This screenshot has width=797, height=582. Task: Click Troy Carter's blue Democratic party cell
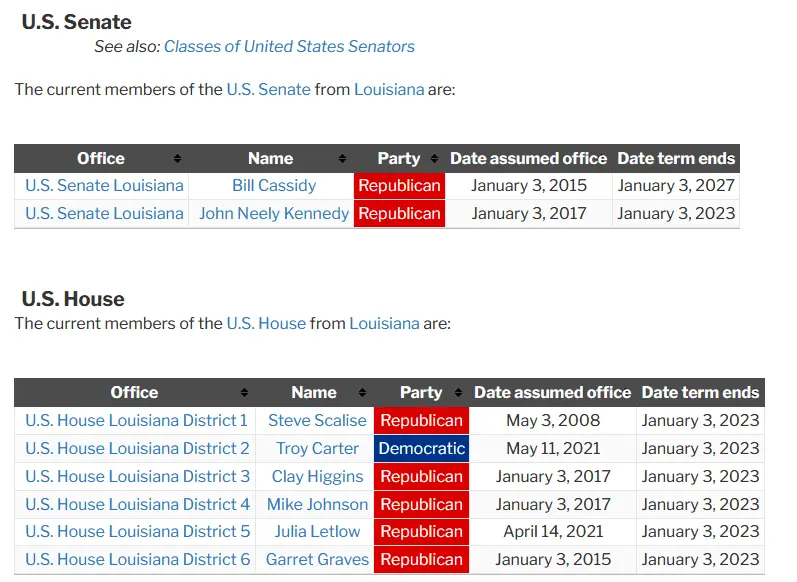point(421,448)
